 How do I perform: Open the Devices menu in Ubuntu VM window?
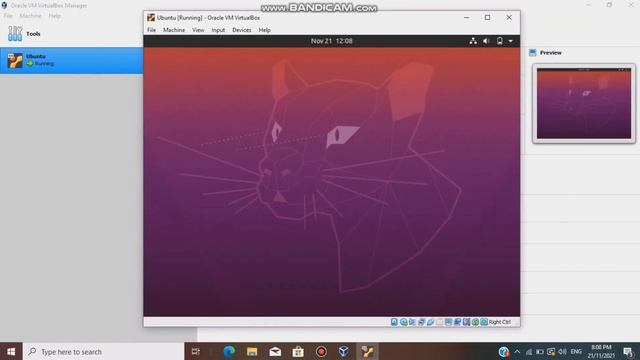coord(242,30)
